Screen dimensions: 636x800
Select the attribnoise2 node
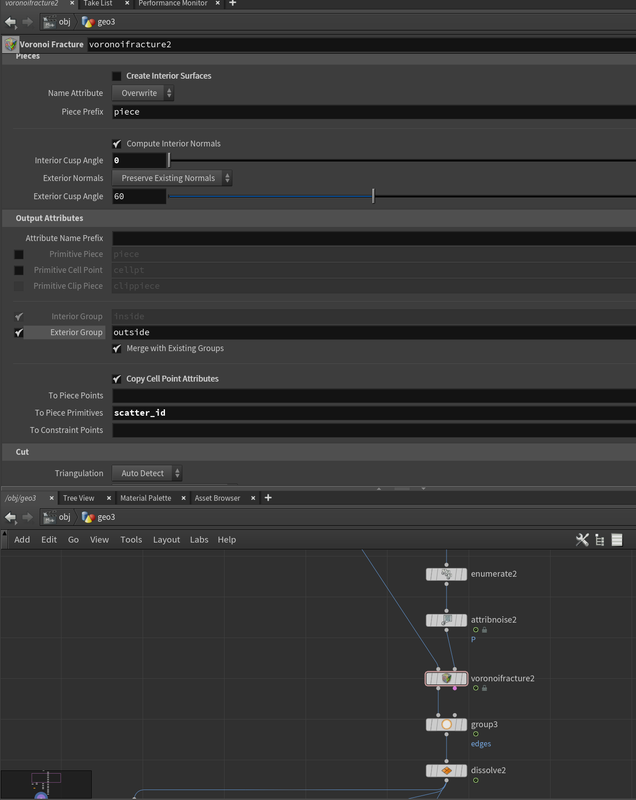coord(446,620)
